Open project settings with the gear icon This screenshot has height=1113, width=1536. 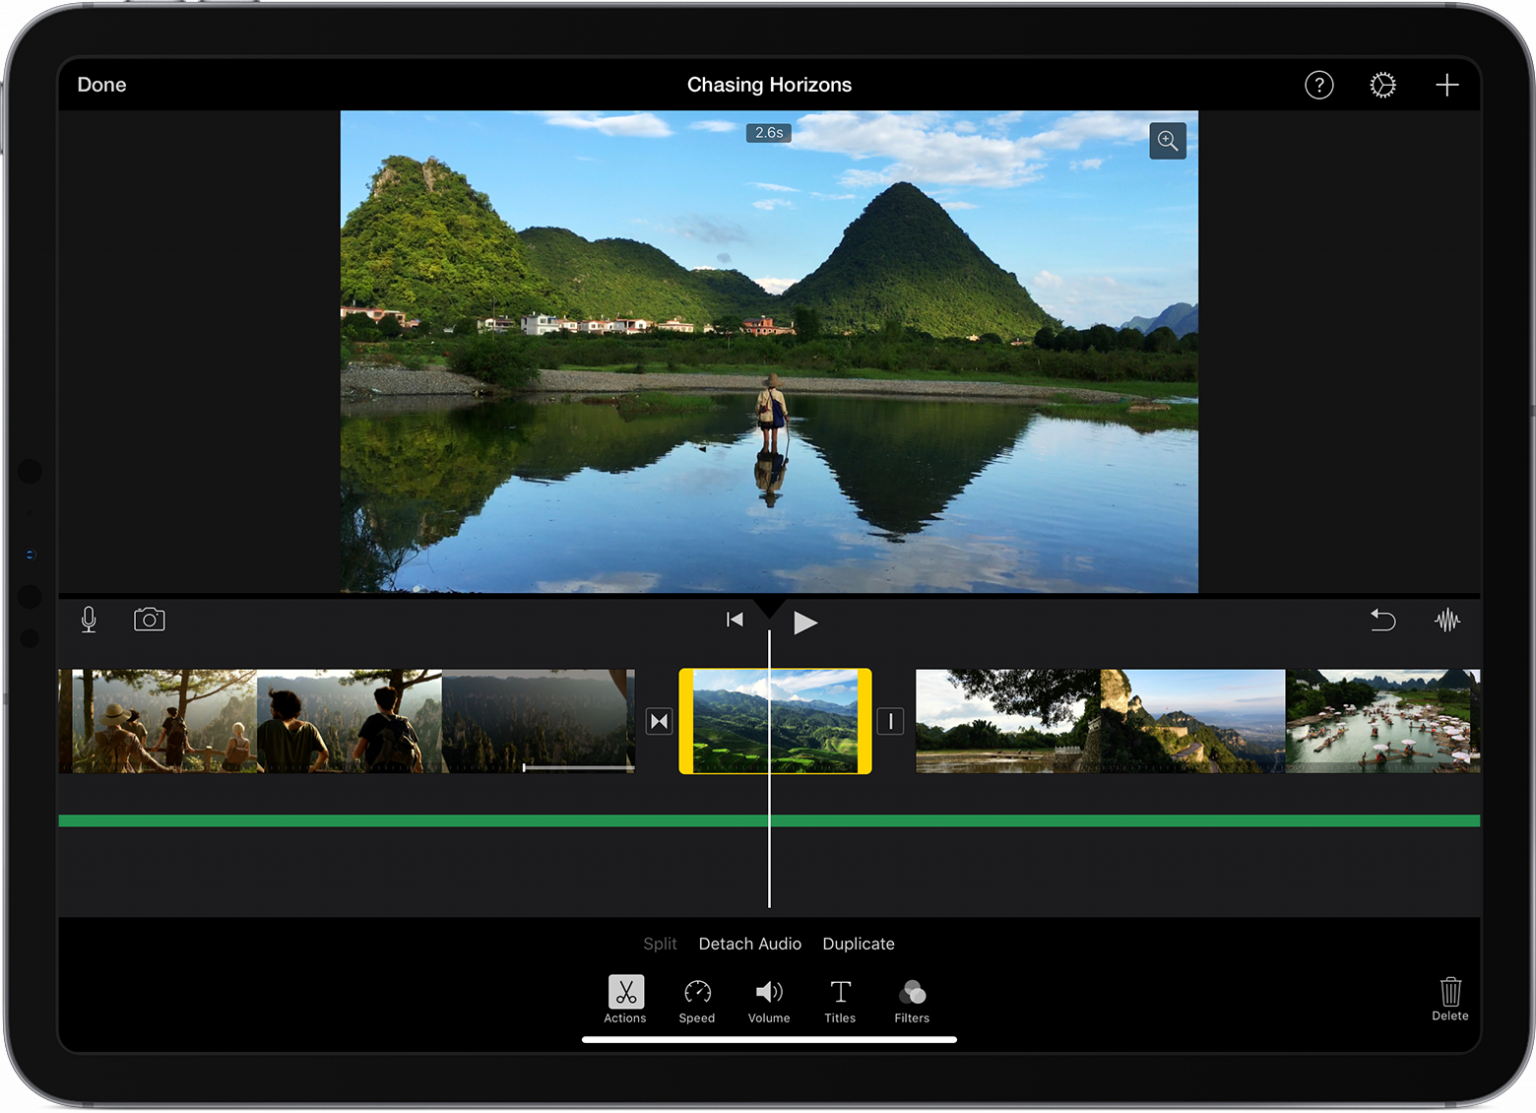tap(1382, 85)
